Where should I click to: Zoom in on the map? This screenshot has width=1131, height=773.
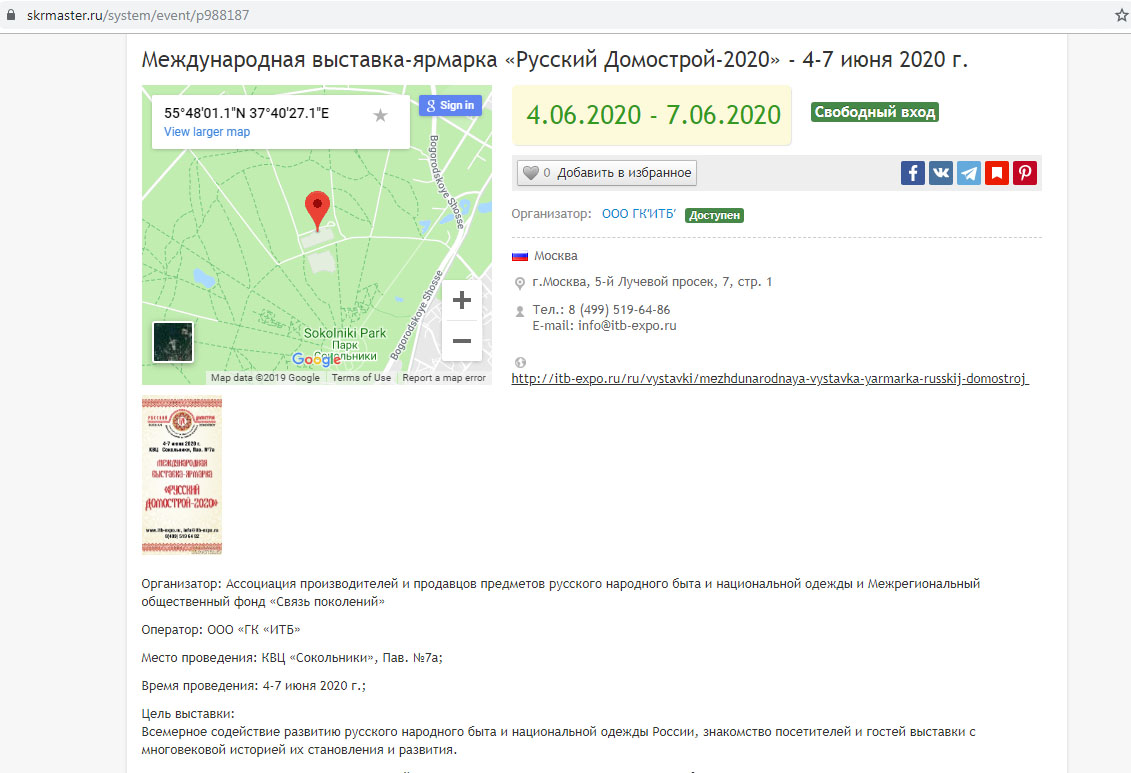462,300
